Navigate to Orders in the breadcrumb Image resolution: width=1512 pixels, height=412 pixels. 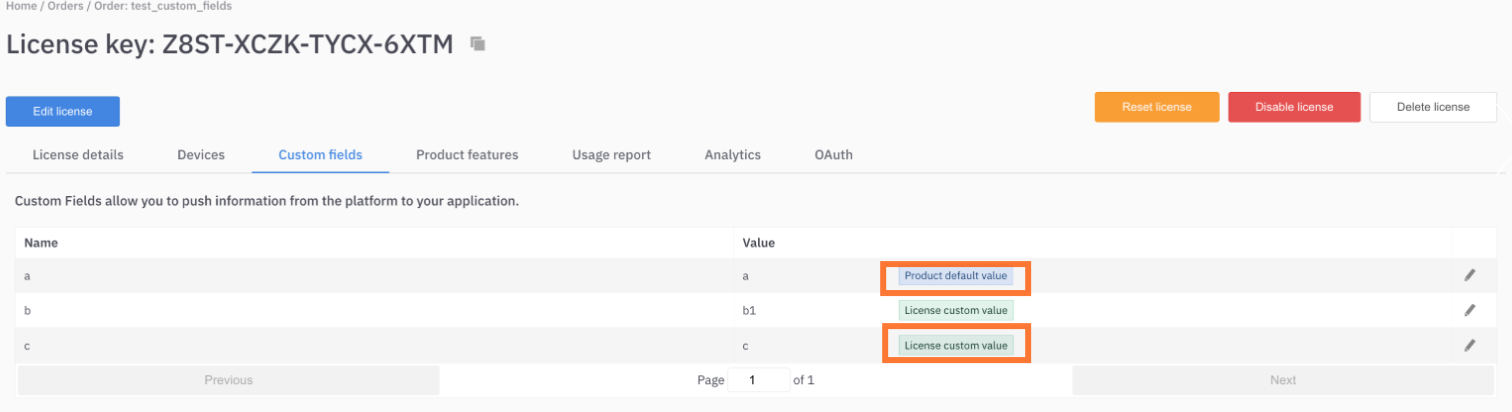67,6
